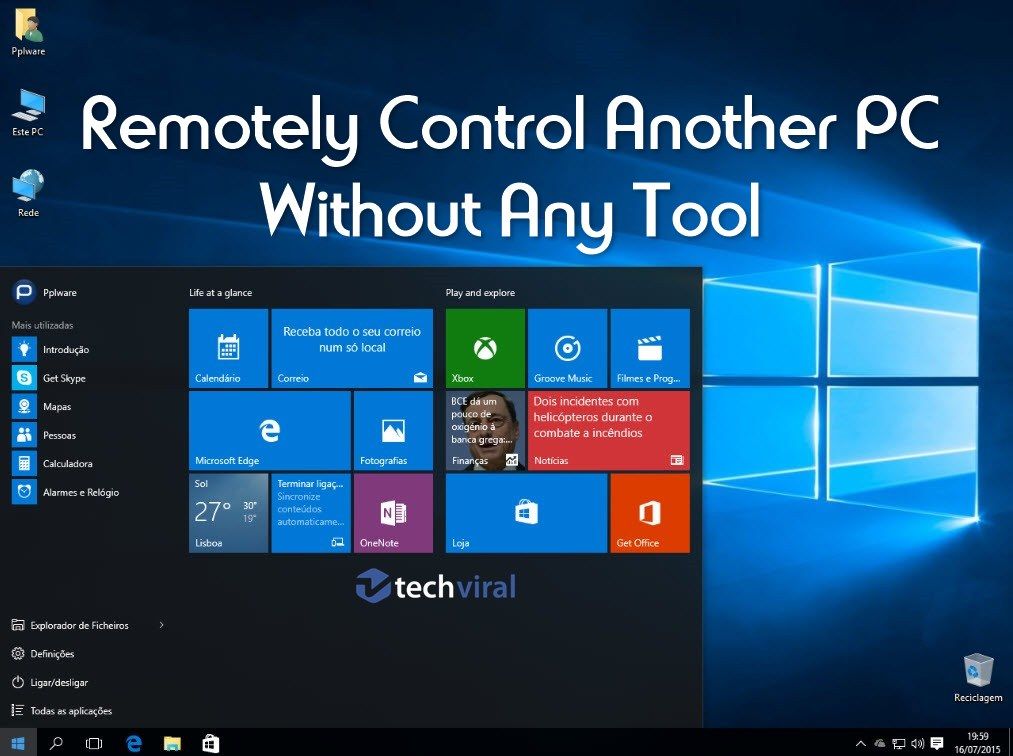The width and height of the screenshot is (1013, 756).
Task: Open the Loja store tile
Action: pyautogui.click(x=527, y=513)
